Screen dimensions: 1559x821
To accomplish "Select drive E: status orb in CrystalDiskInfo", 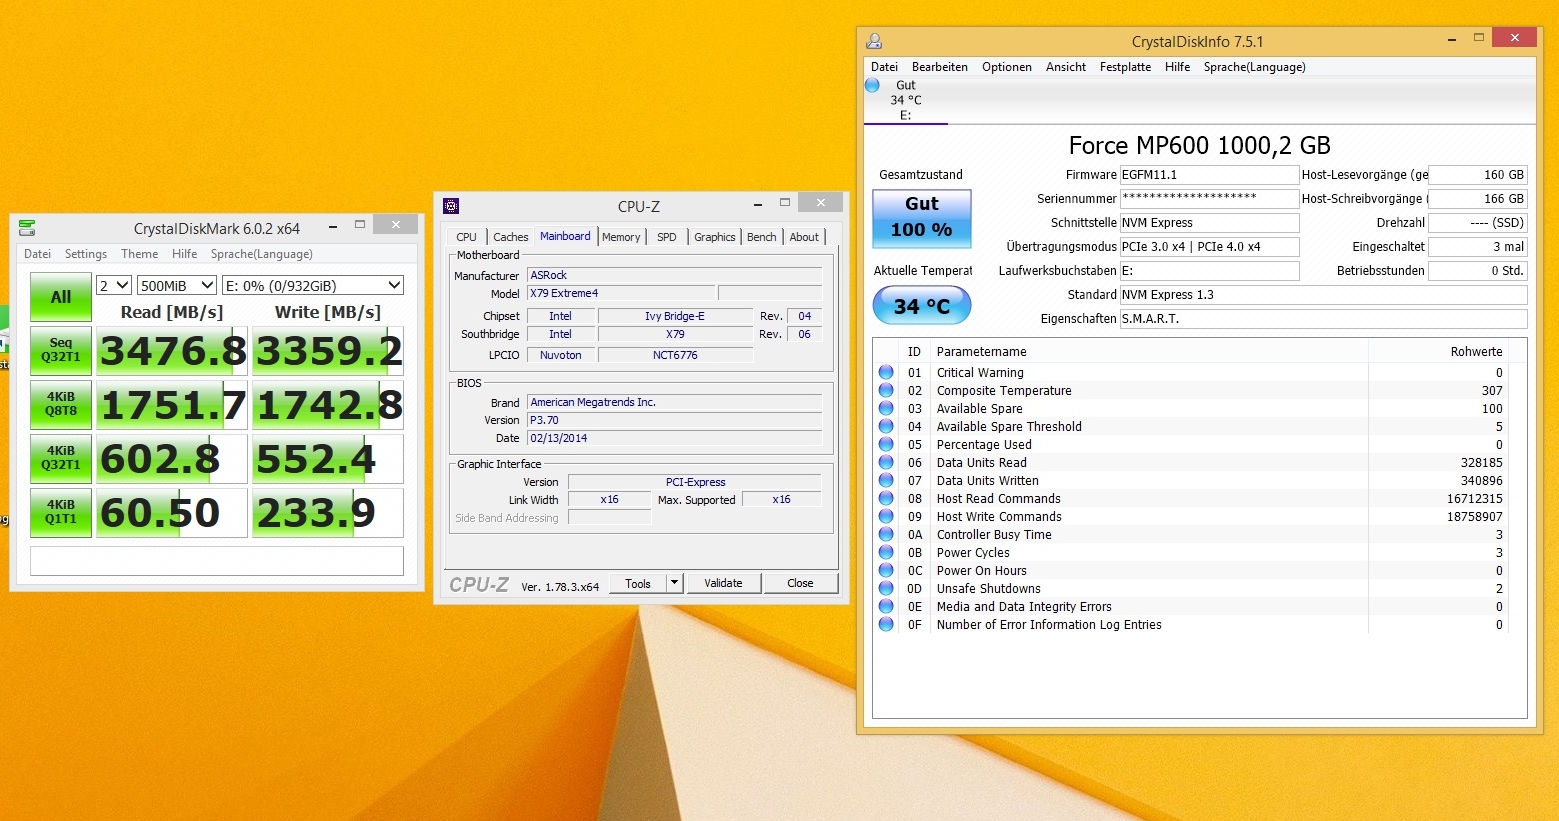I will (x=872, y=86).
